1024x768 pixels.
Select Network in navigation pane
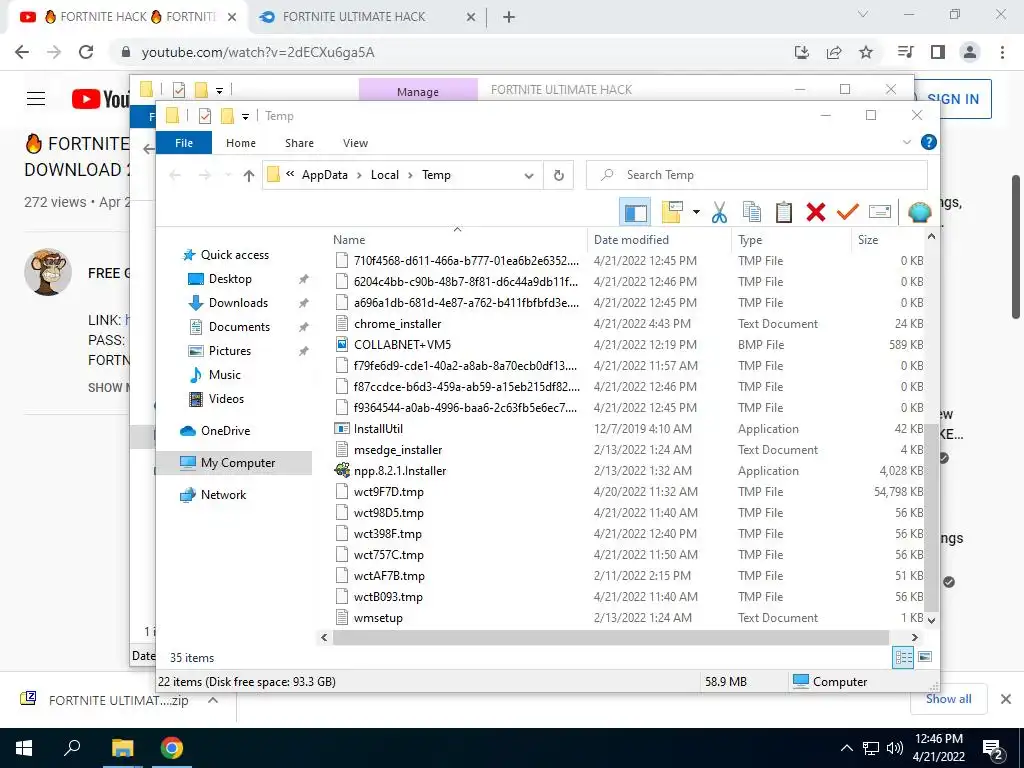click(223, 495)
